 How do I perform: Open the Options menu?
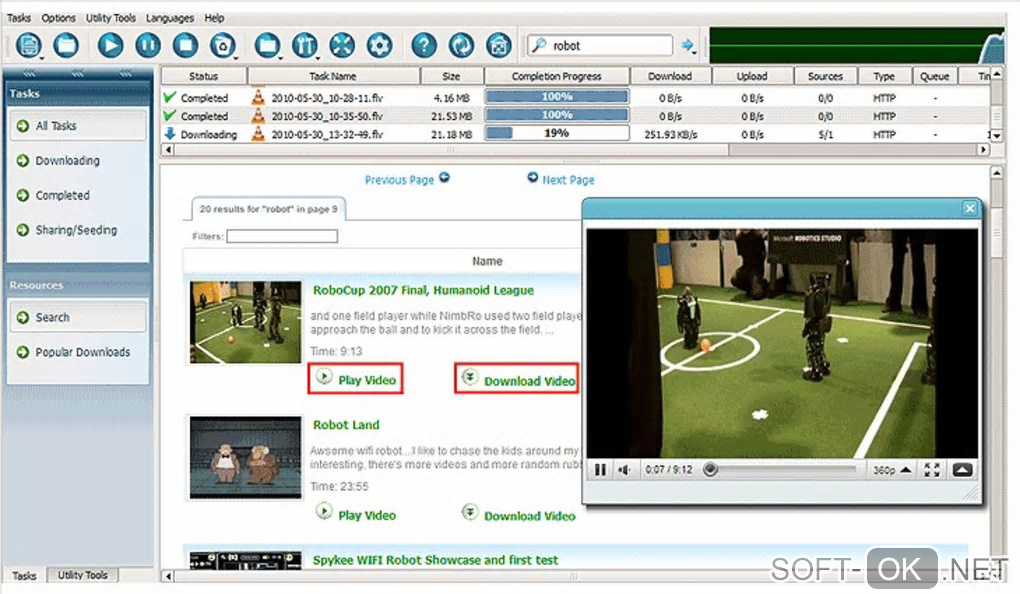pyautogui.click(x=58, y=18)
